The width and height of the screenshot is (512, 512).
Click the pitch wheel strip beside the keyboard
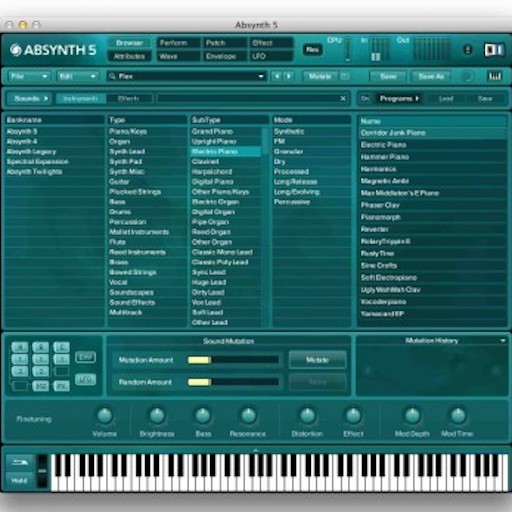pos(42,471)
